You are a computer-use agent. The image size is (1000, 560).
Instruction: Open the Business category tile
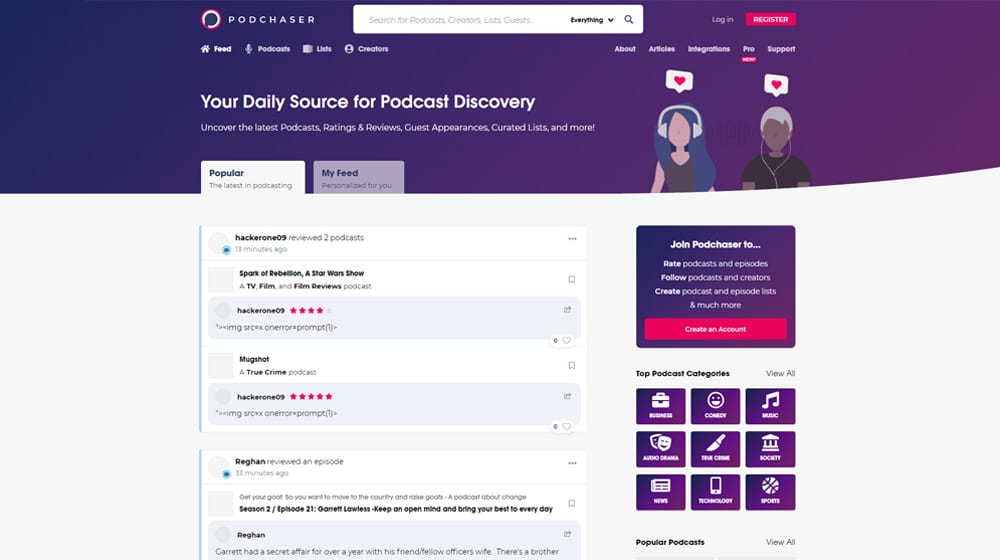(661, 406)
